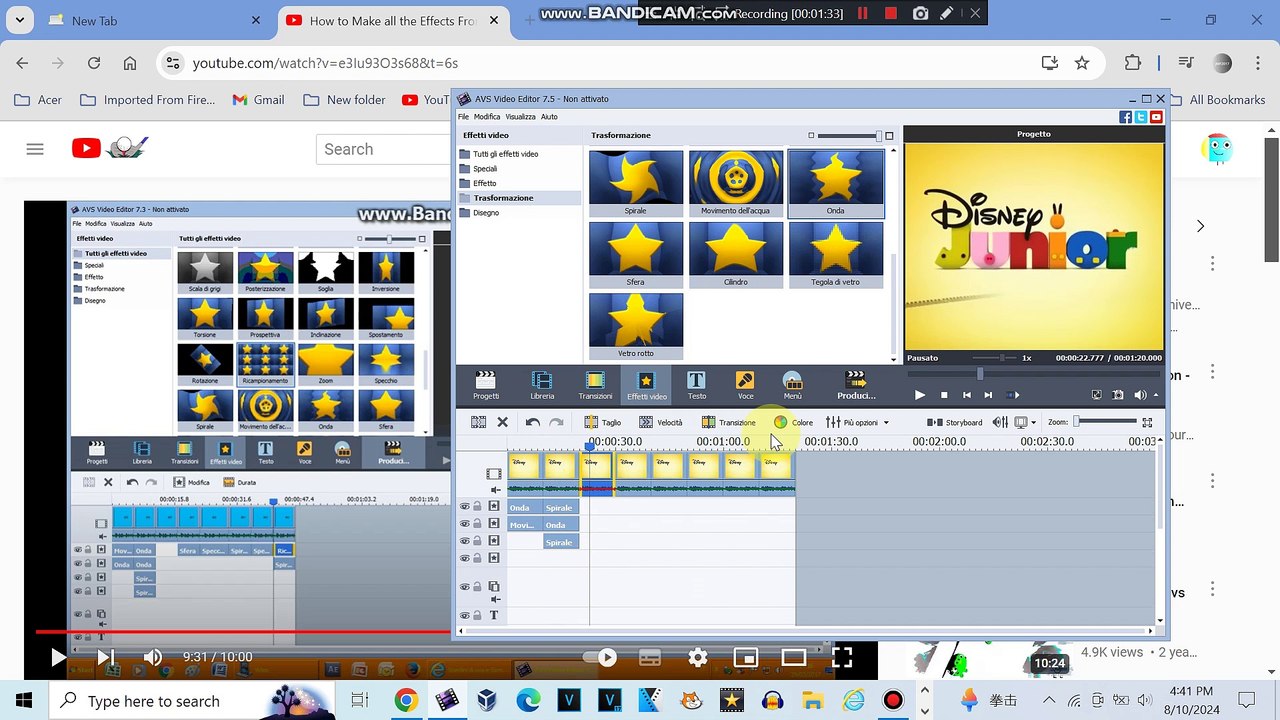
Task: Click the Taglio trim tool
Action: 603,422
